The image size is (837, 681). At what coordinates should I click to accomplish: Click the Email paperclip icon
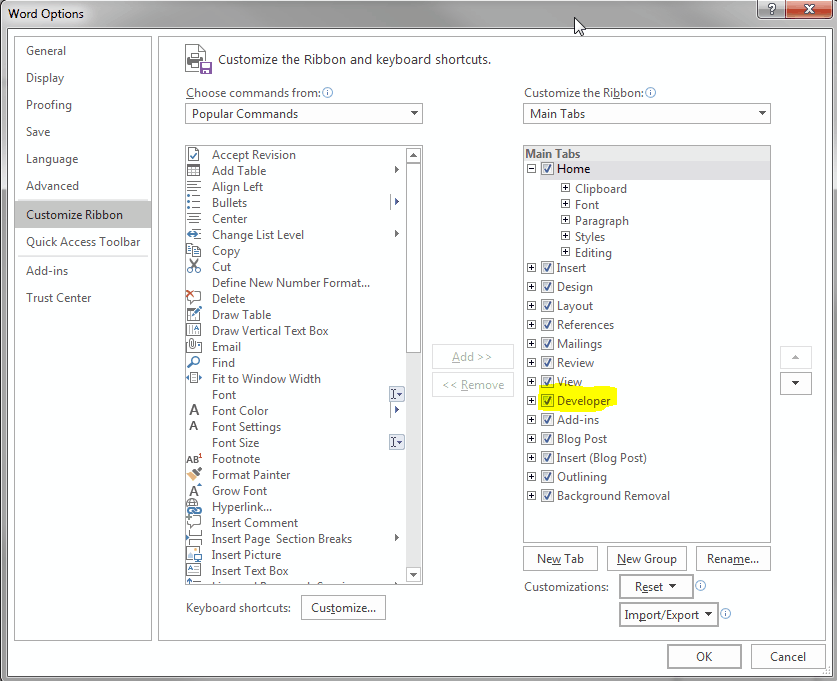[194, 346]
